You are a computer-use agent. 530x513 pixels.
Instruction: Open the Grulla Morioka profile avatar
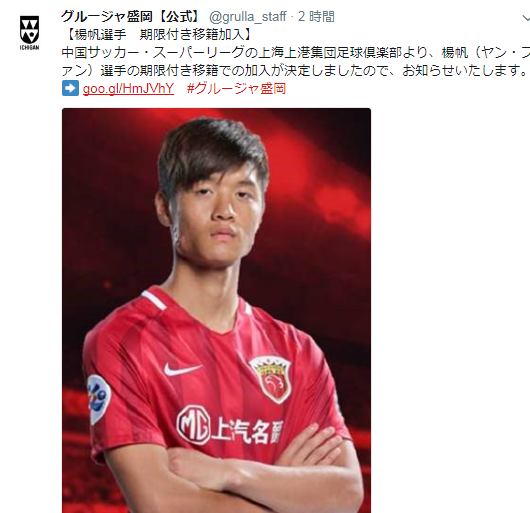point(29,33)
